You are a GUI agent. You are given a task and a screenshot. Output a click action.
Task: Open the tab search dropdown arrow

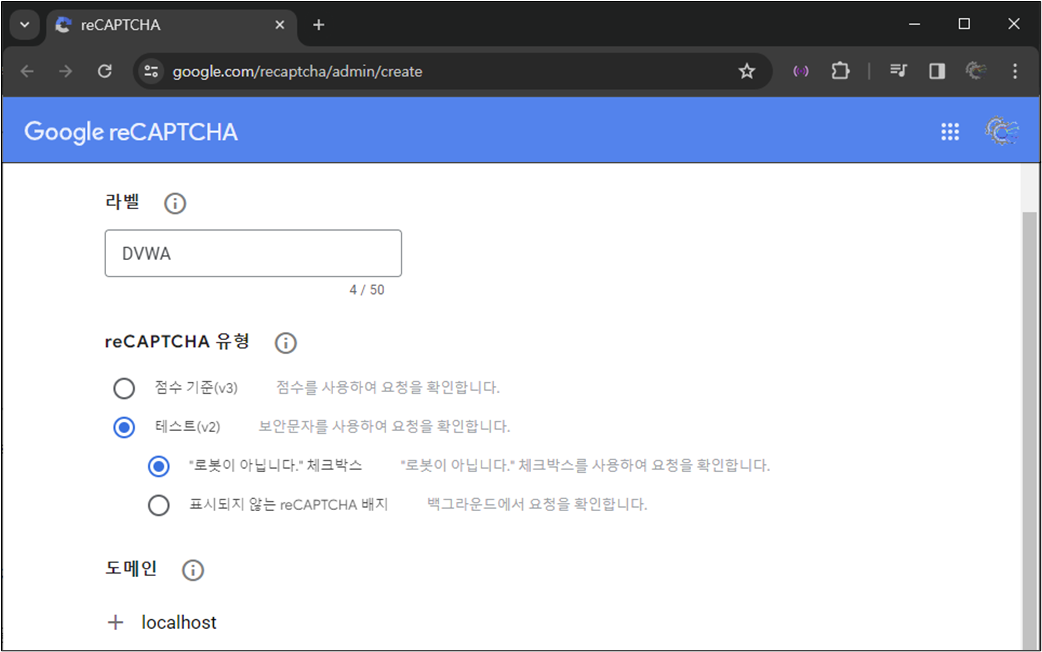pyautogui.click(x=25, y=25)
